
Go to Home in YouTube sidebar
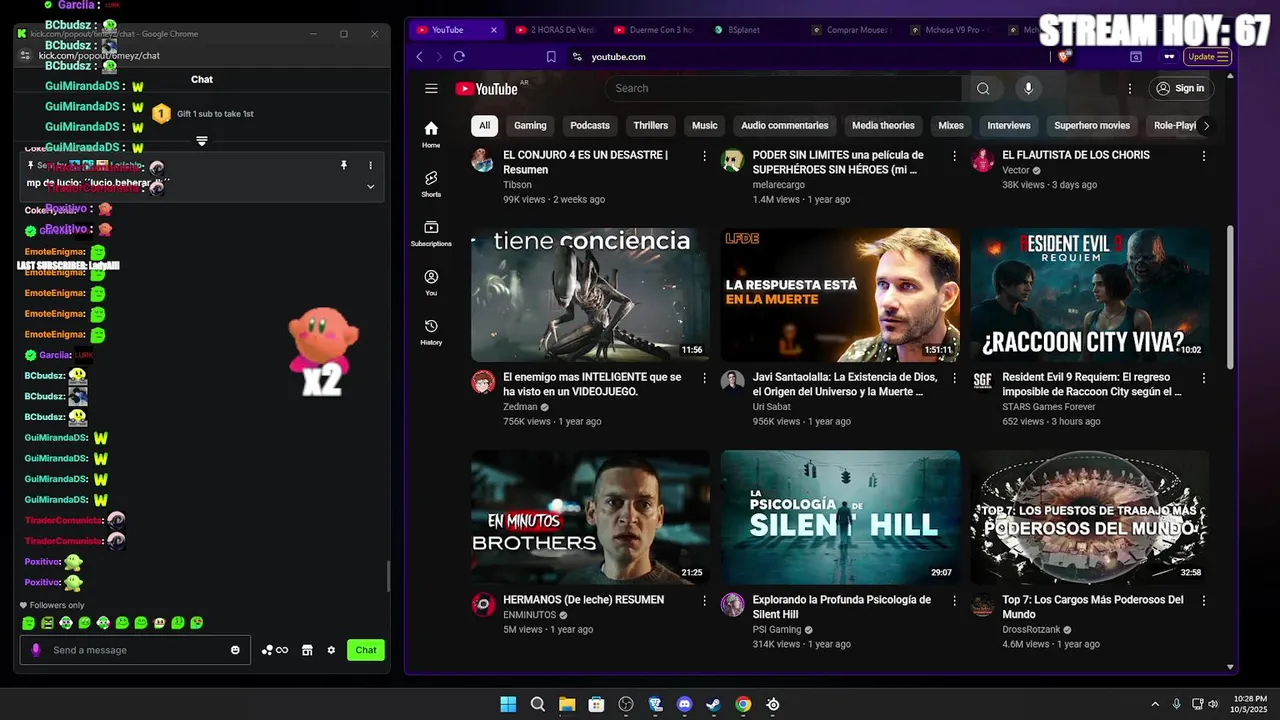431,134
